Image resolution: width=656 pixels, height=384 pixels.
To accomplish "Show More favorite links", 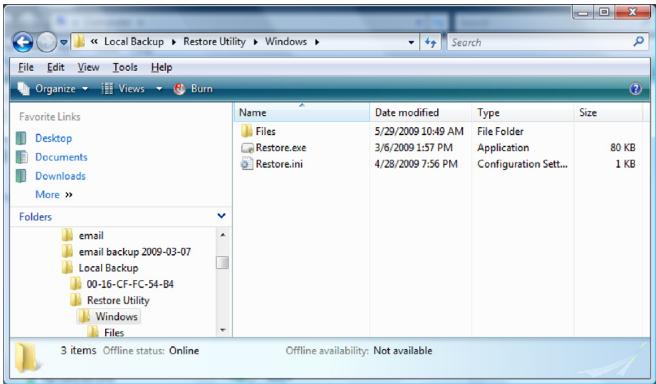I will click(54, 195).
